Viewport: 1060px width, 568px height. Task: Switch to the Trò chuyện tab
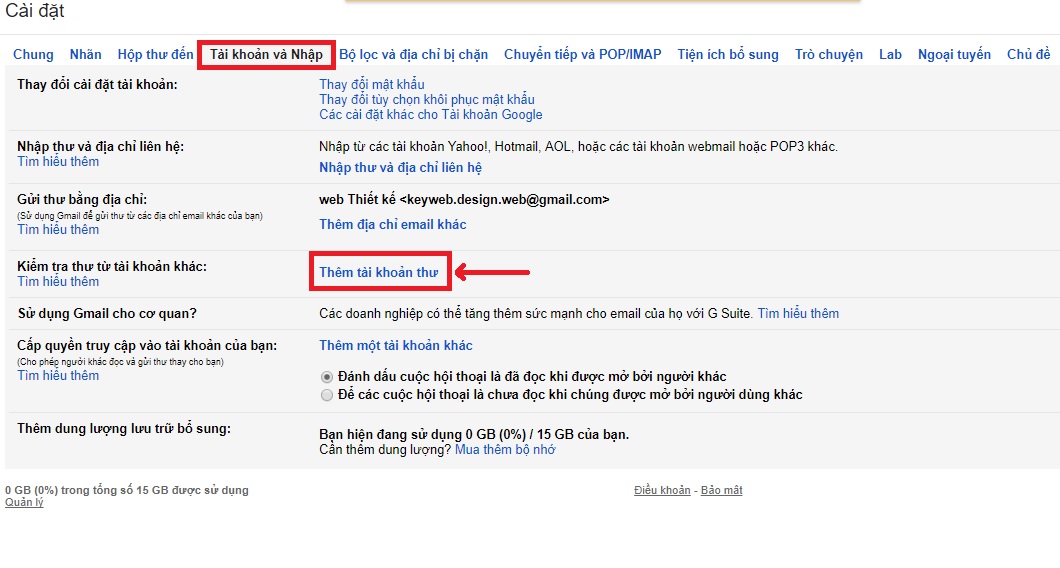click(829, 55)
